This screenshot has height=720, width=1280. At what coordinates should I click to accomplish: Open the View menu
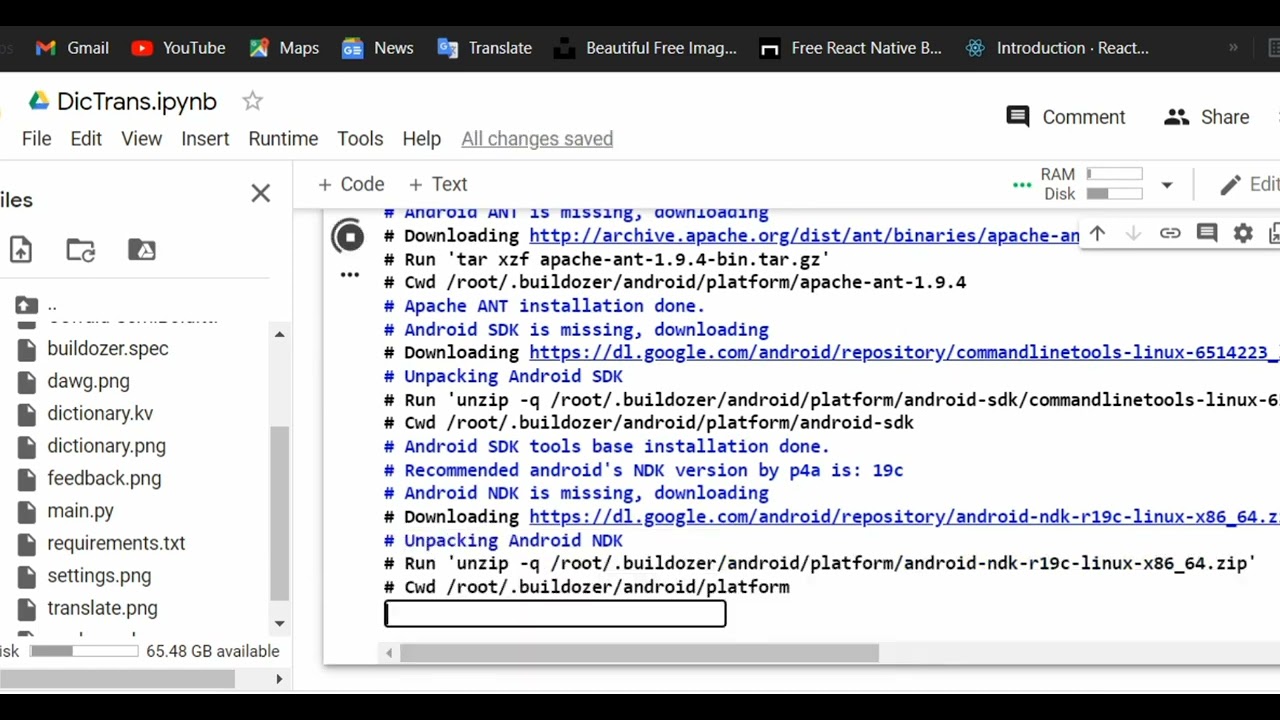tap(141, 139)
